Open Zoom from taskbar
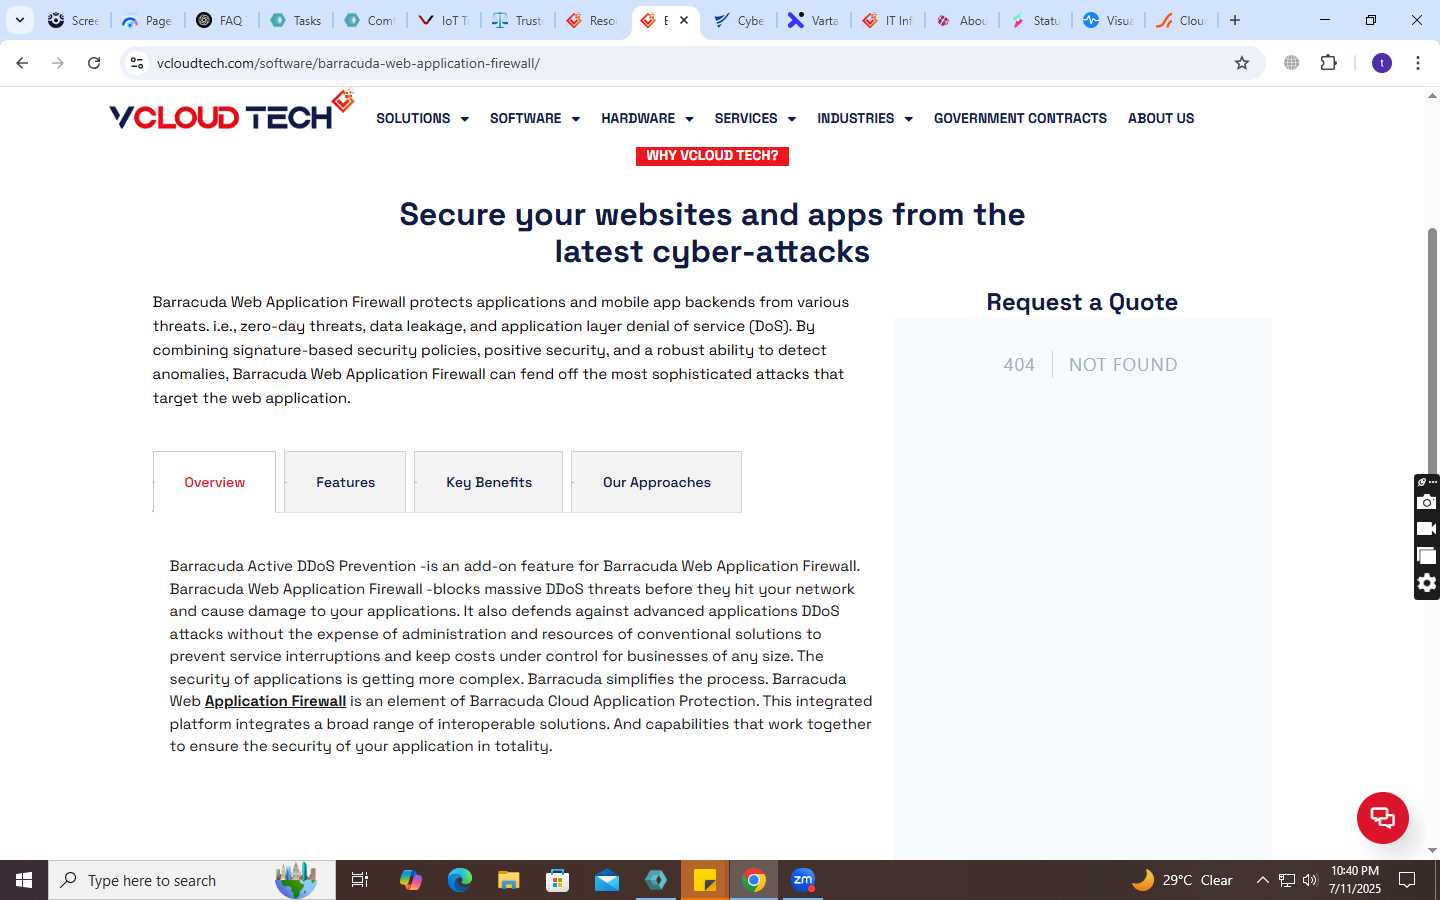The image size is (1440, 900). (803, 880)
